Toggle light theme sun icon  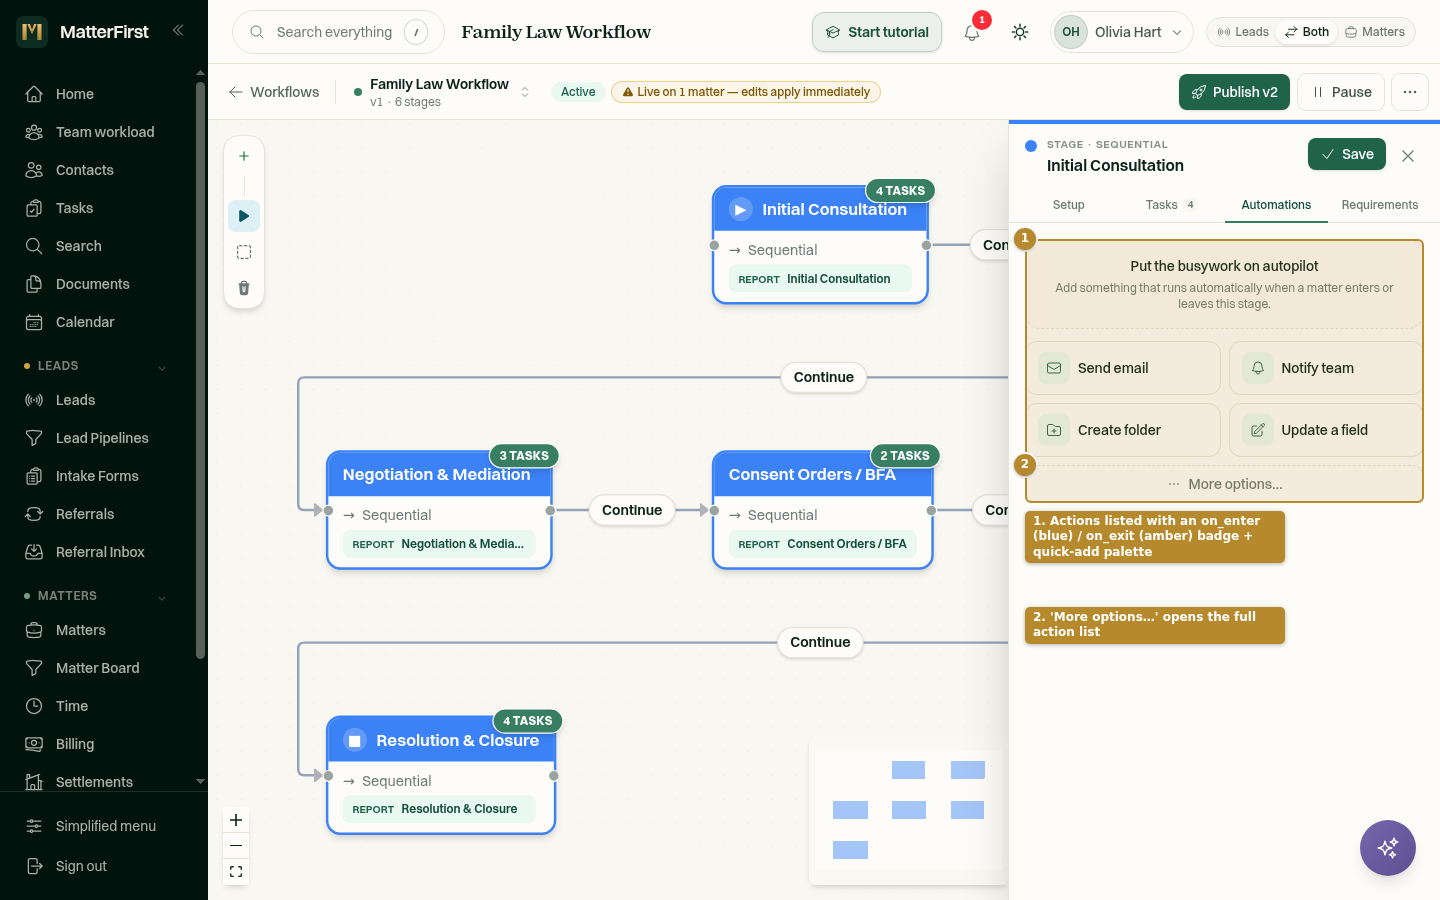pos(1020,32)
